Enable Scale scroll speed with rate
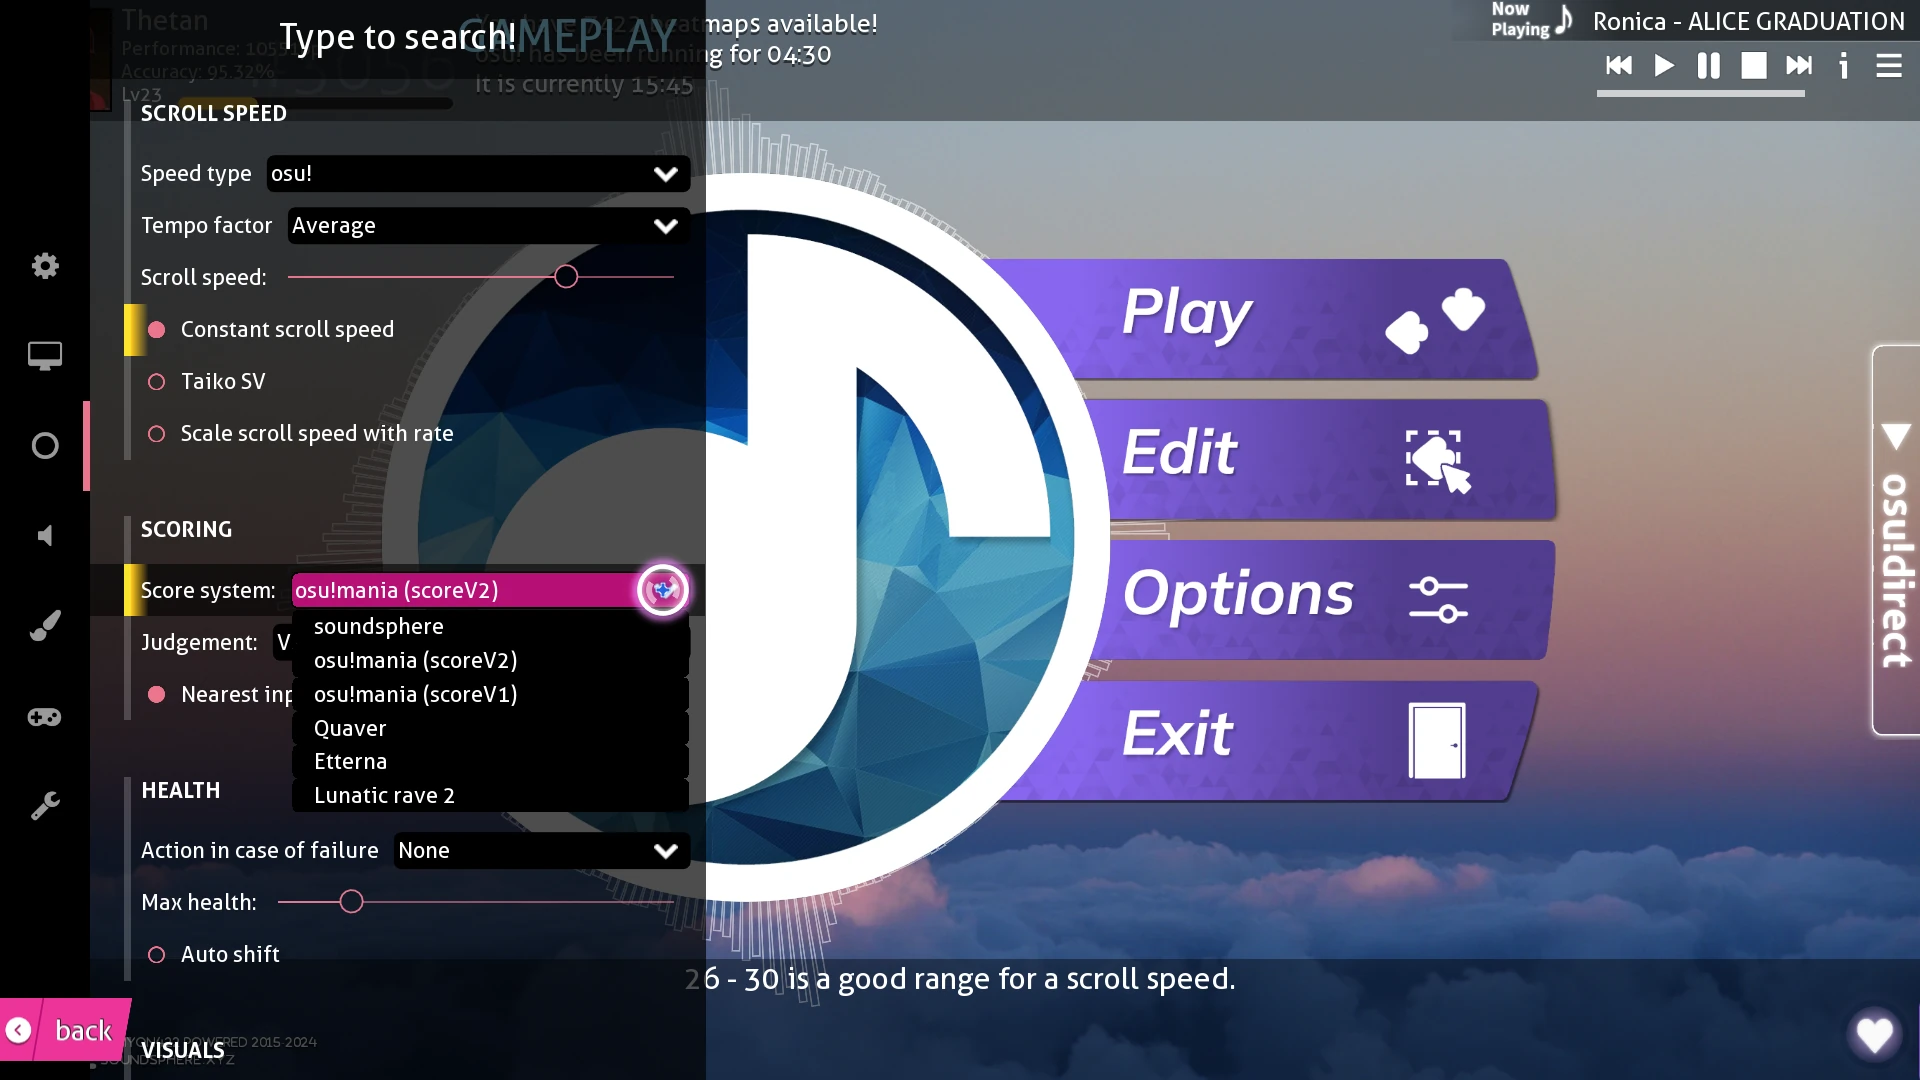The image size is (1920, 1080). 300,434
